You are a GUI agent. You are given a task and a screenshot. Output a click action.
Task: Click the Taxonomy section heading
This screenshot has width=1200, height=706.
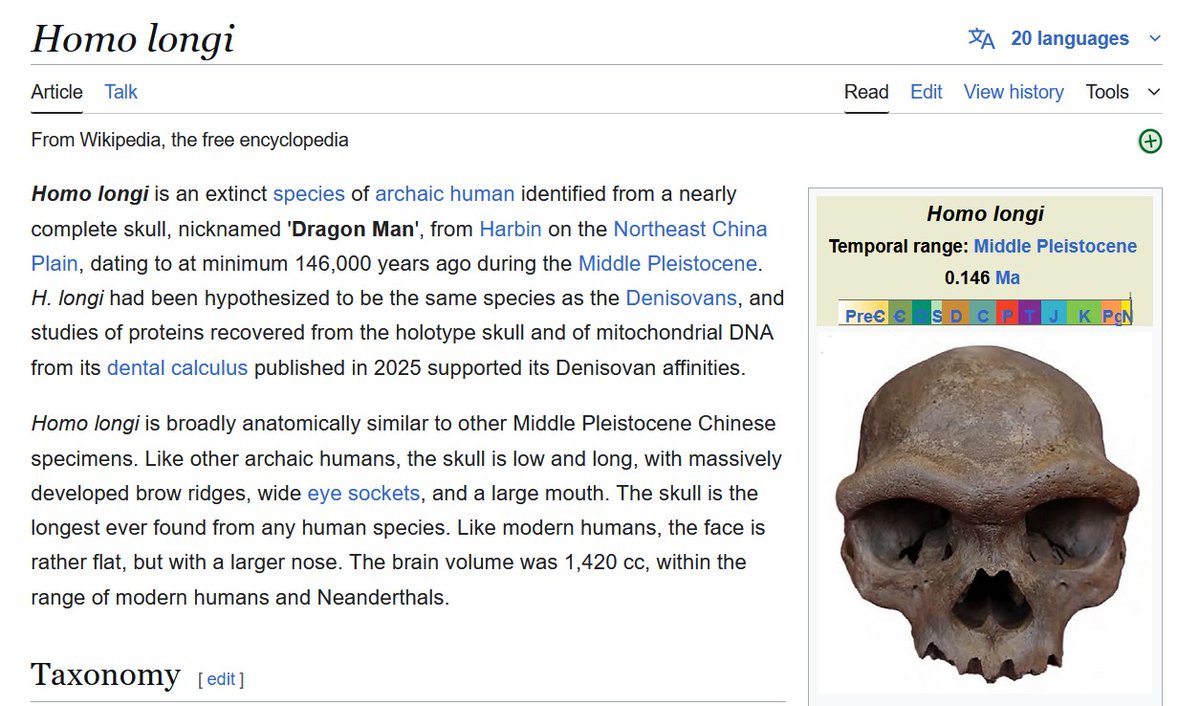[106, 675]
